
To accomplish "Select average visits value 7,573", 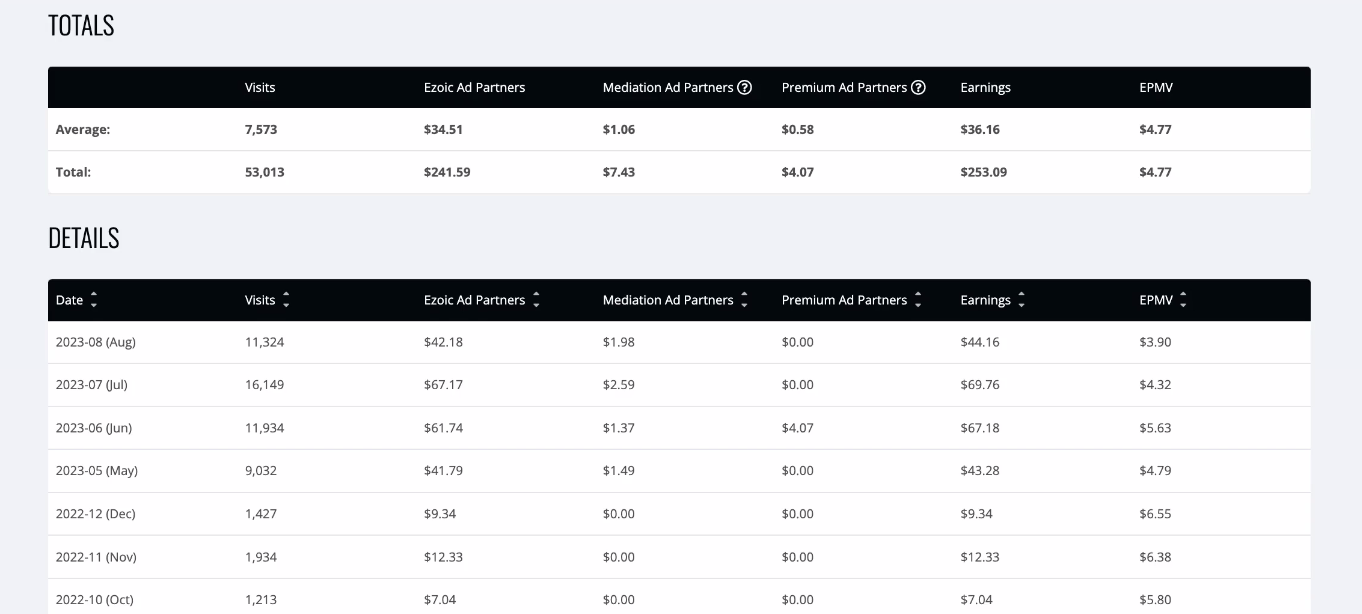I will (x=260, y=130).
